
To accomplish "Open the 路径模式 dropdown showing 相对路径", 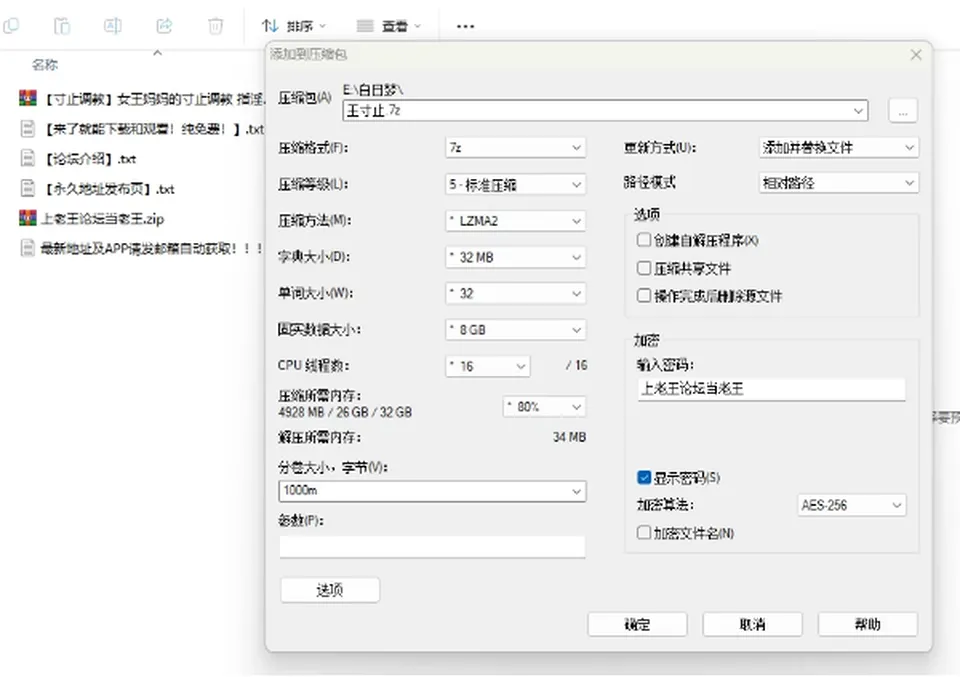I will (839, 182).
